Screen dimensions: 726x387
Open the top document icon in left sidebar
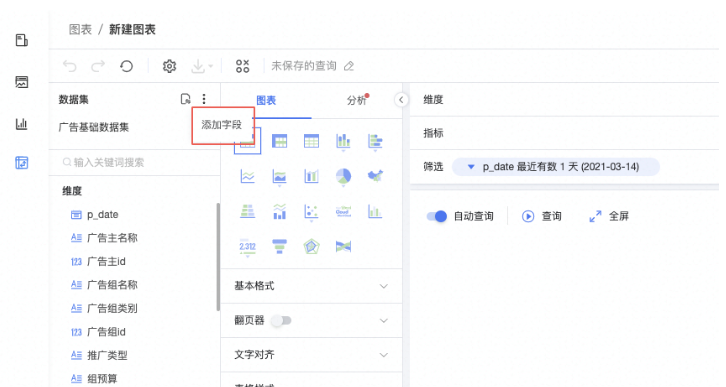point(22,40)
